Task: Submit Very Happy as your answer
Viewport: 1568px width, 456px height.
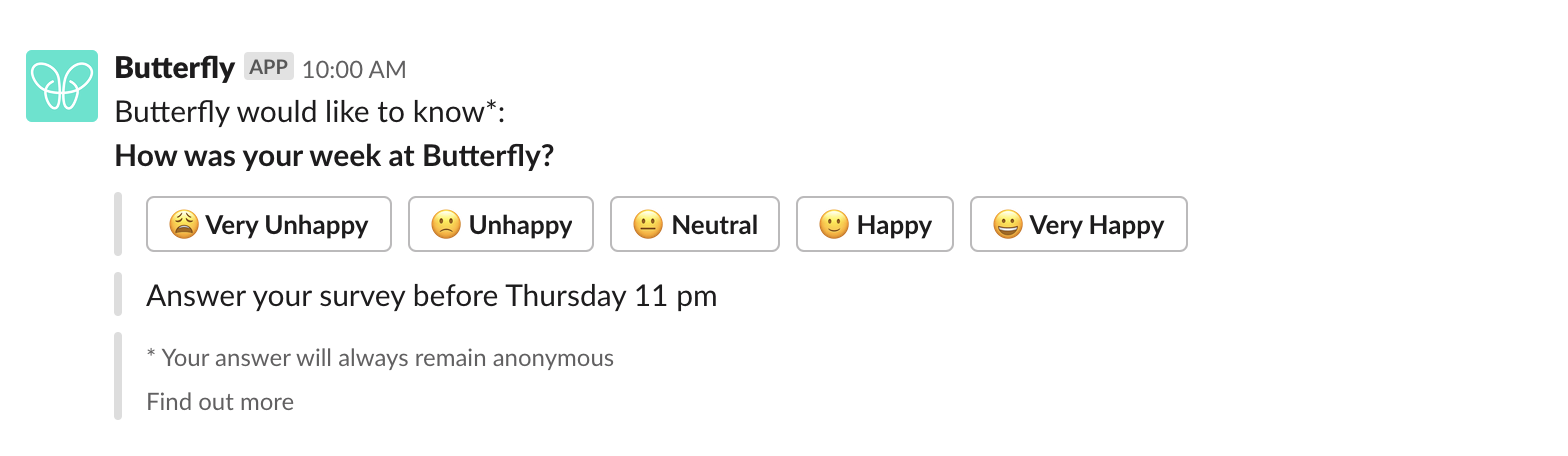Action: pos(1079,224)
